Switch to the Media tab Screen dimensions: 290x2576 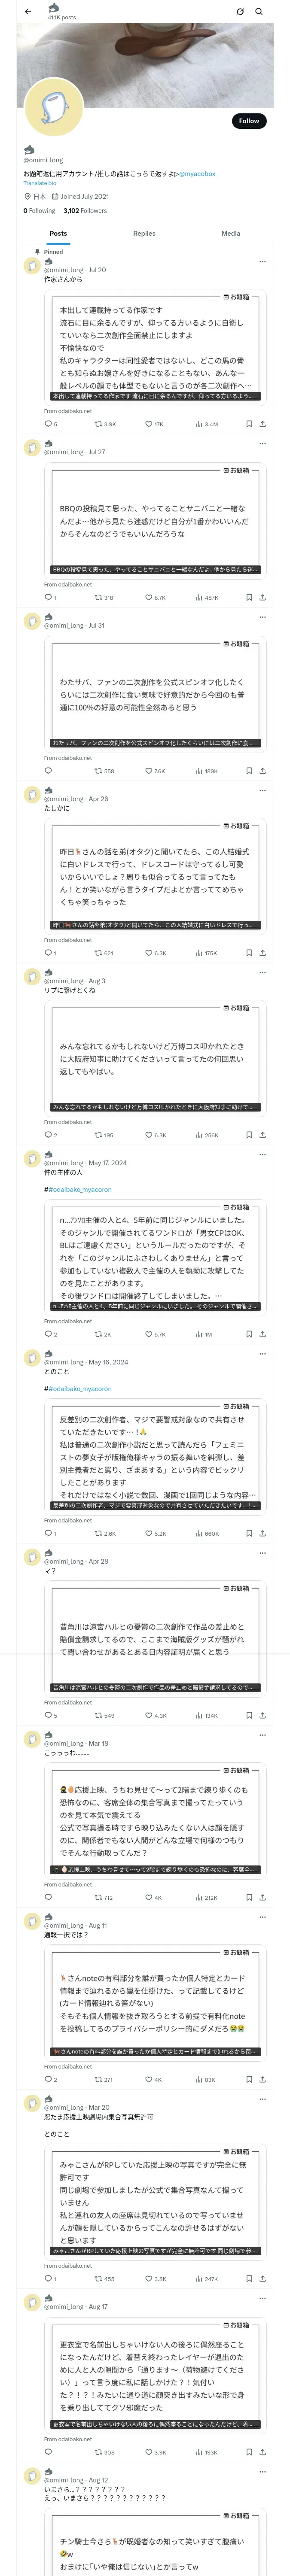click(x=230, y=233)
